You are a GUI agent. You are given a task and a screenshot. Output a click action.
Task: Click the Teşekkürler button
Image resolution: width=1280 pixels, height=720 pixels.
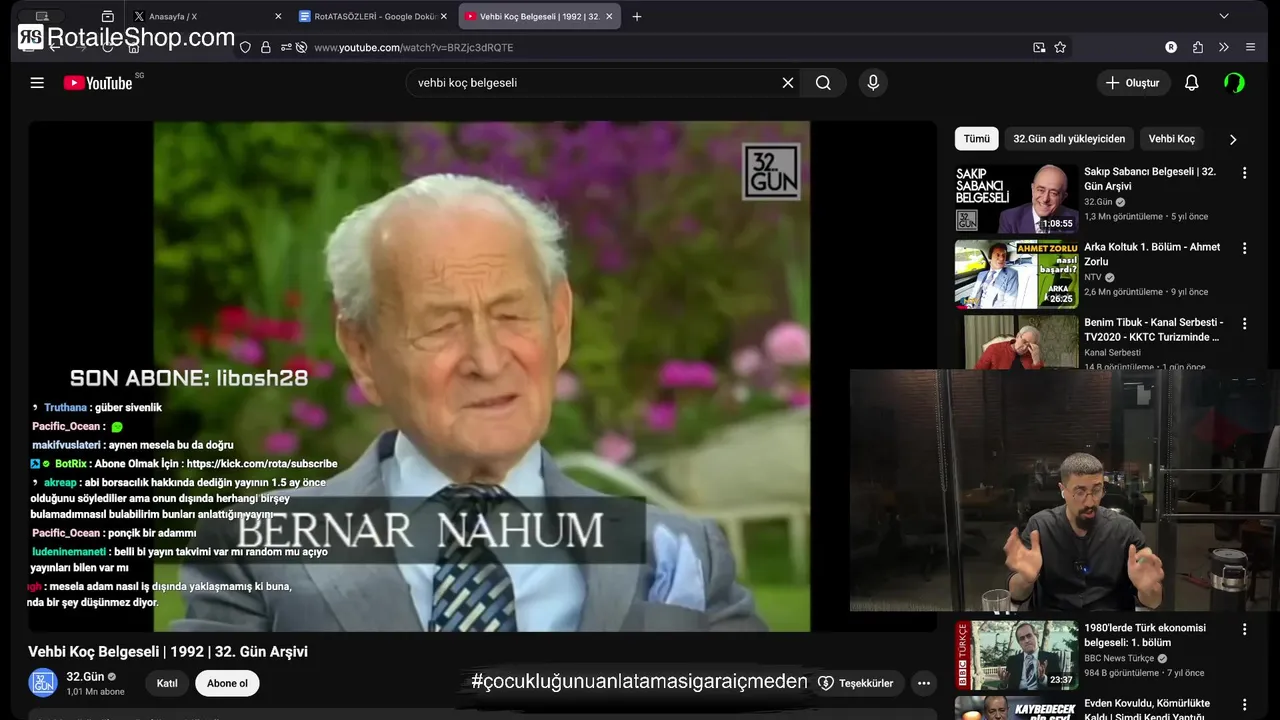856,683
